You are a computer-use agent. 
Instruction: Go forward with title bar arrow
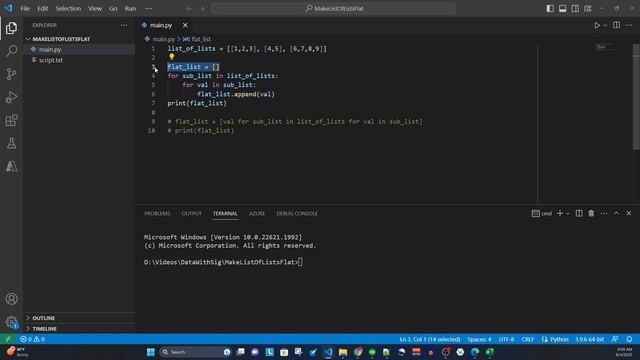tap(202, 9)
